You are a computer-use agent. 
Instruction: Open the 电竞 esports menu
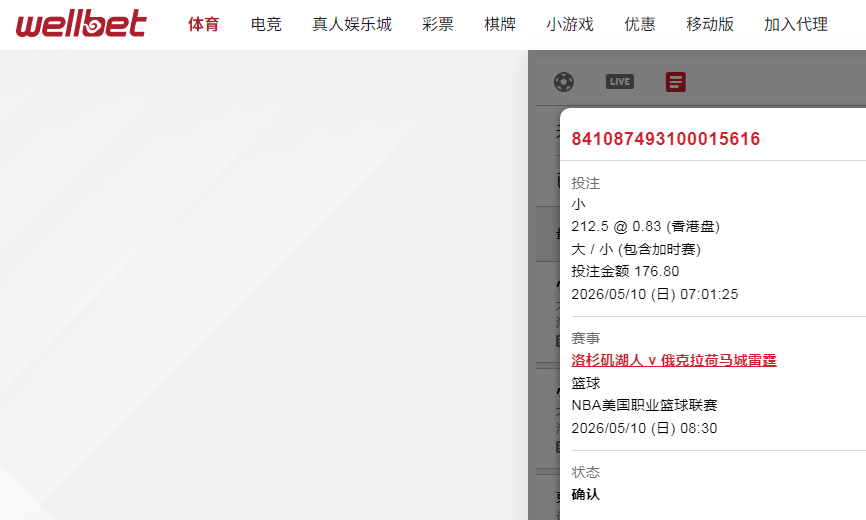pyautogui.click(x=266, y=24)
